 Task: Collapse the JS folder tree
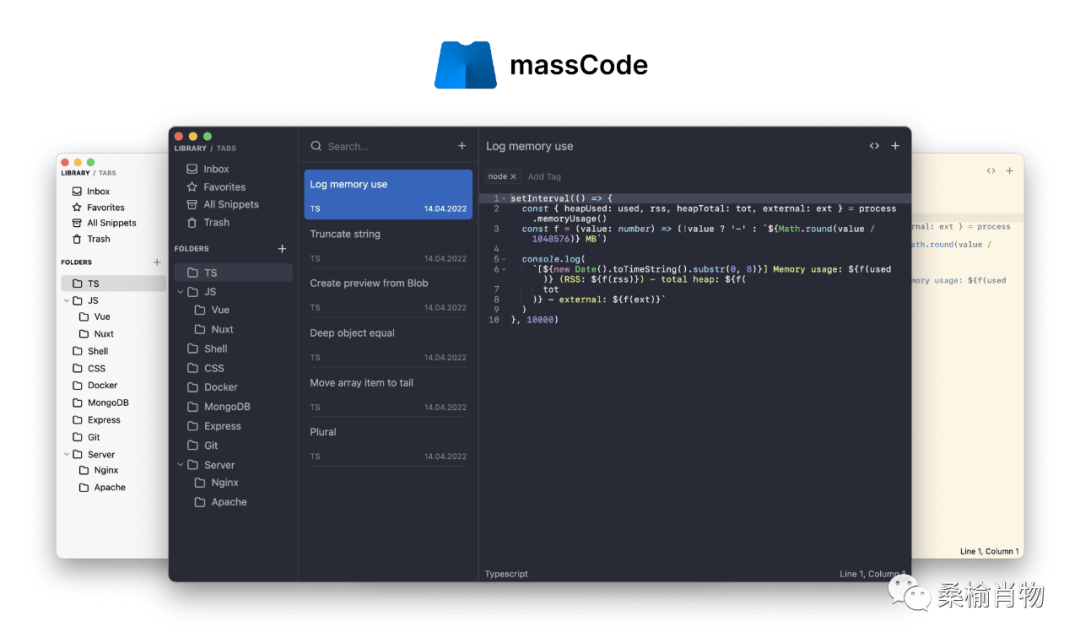coord(180,290)
